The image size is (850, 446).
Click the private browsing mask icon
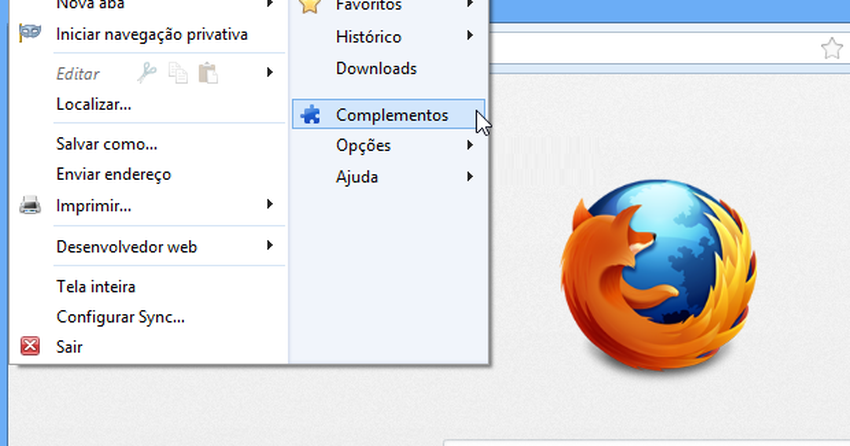tap(30, 33)
